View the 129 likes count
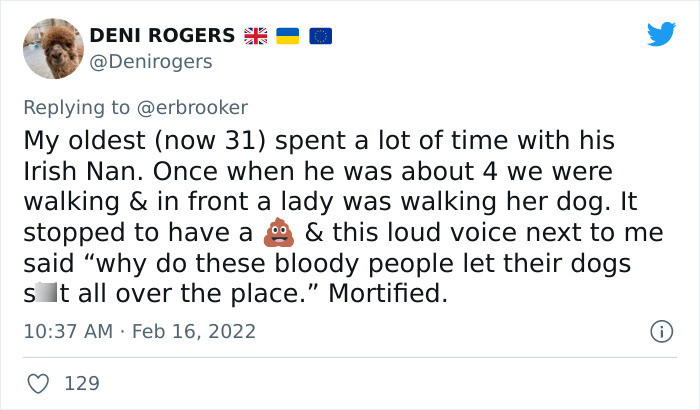 point(83,382)
